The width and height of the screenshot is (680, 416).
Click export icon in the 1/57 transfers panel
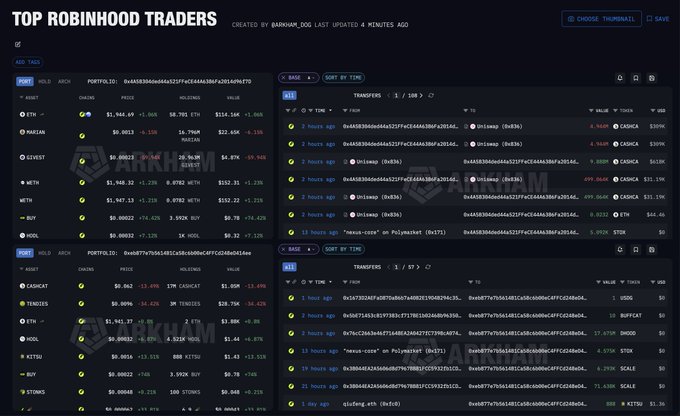[651, 249]
